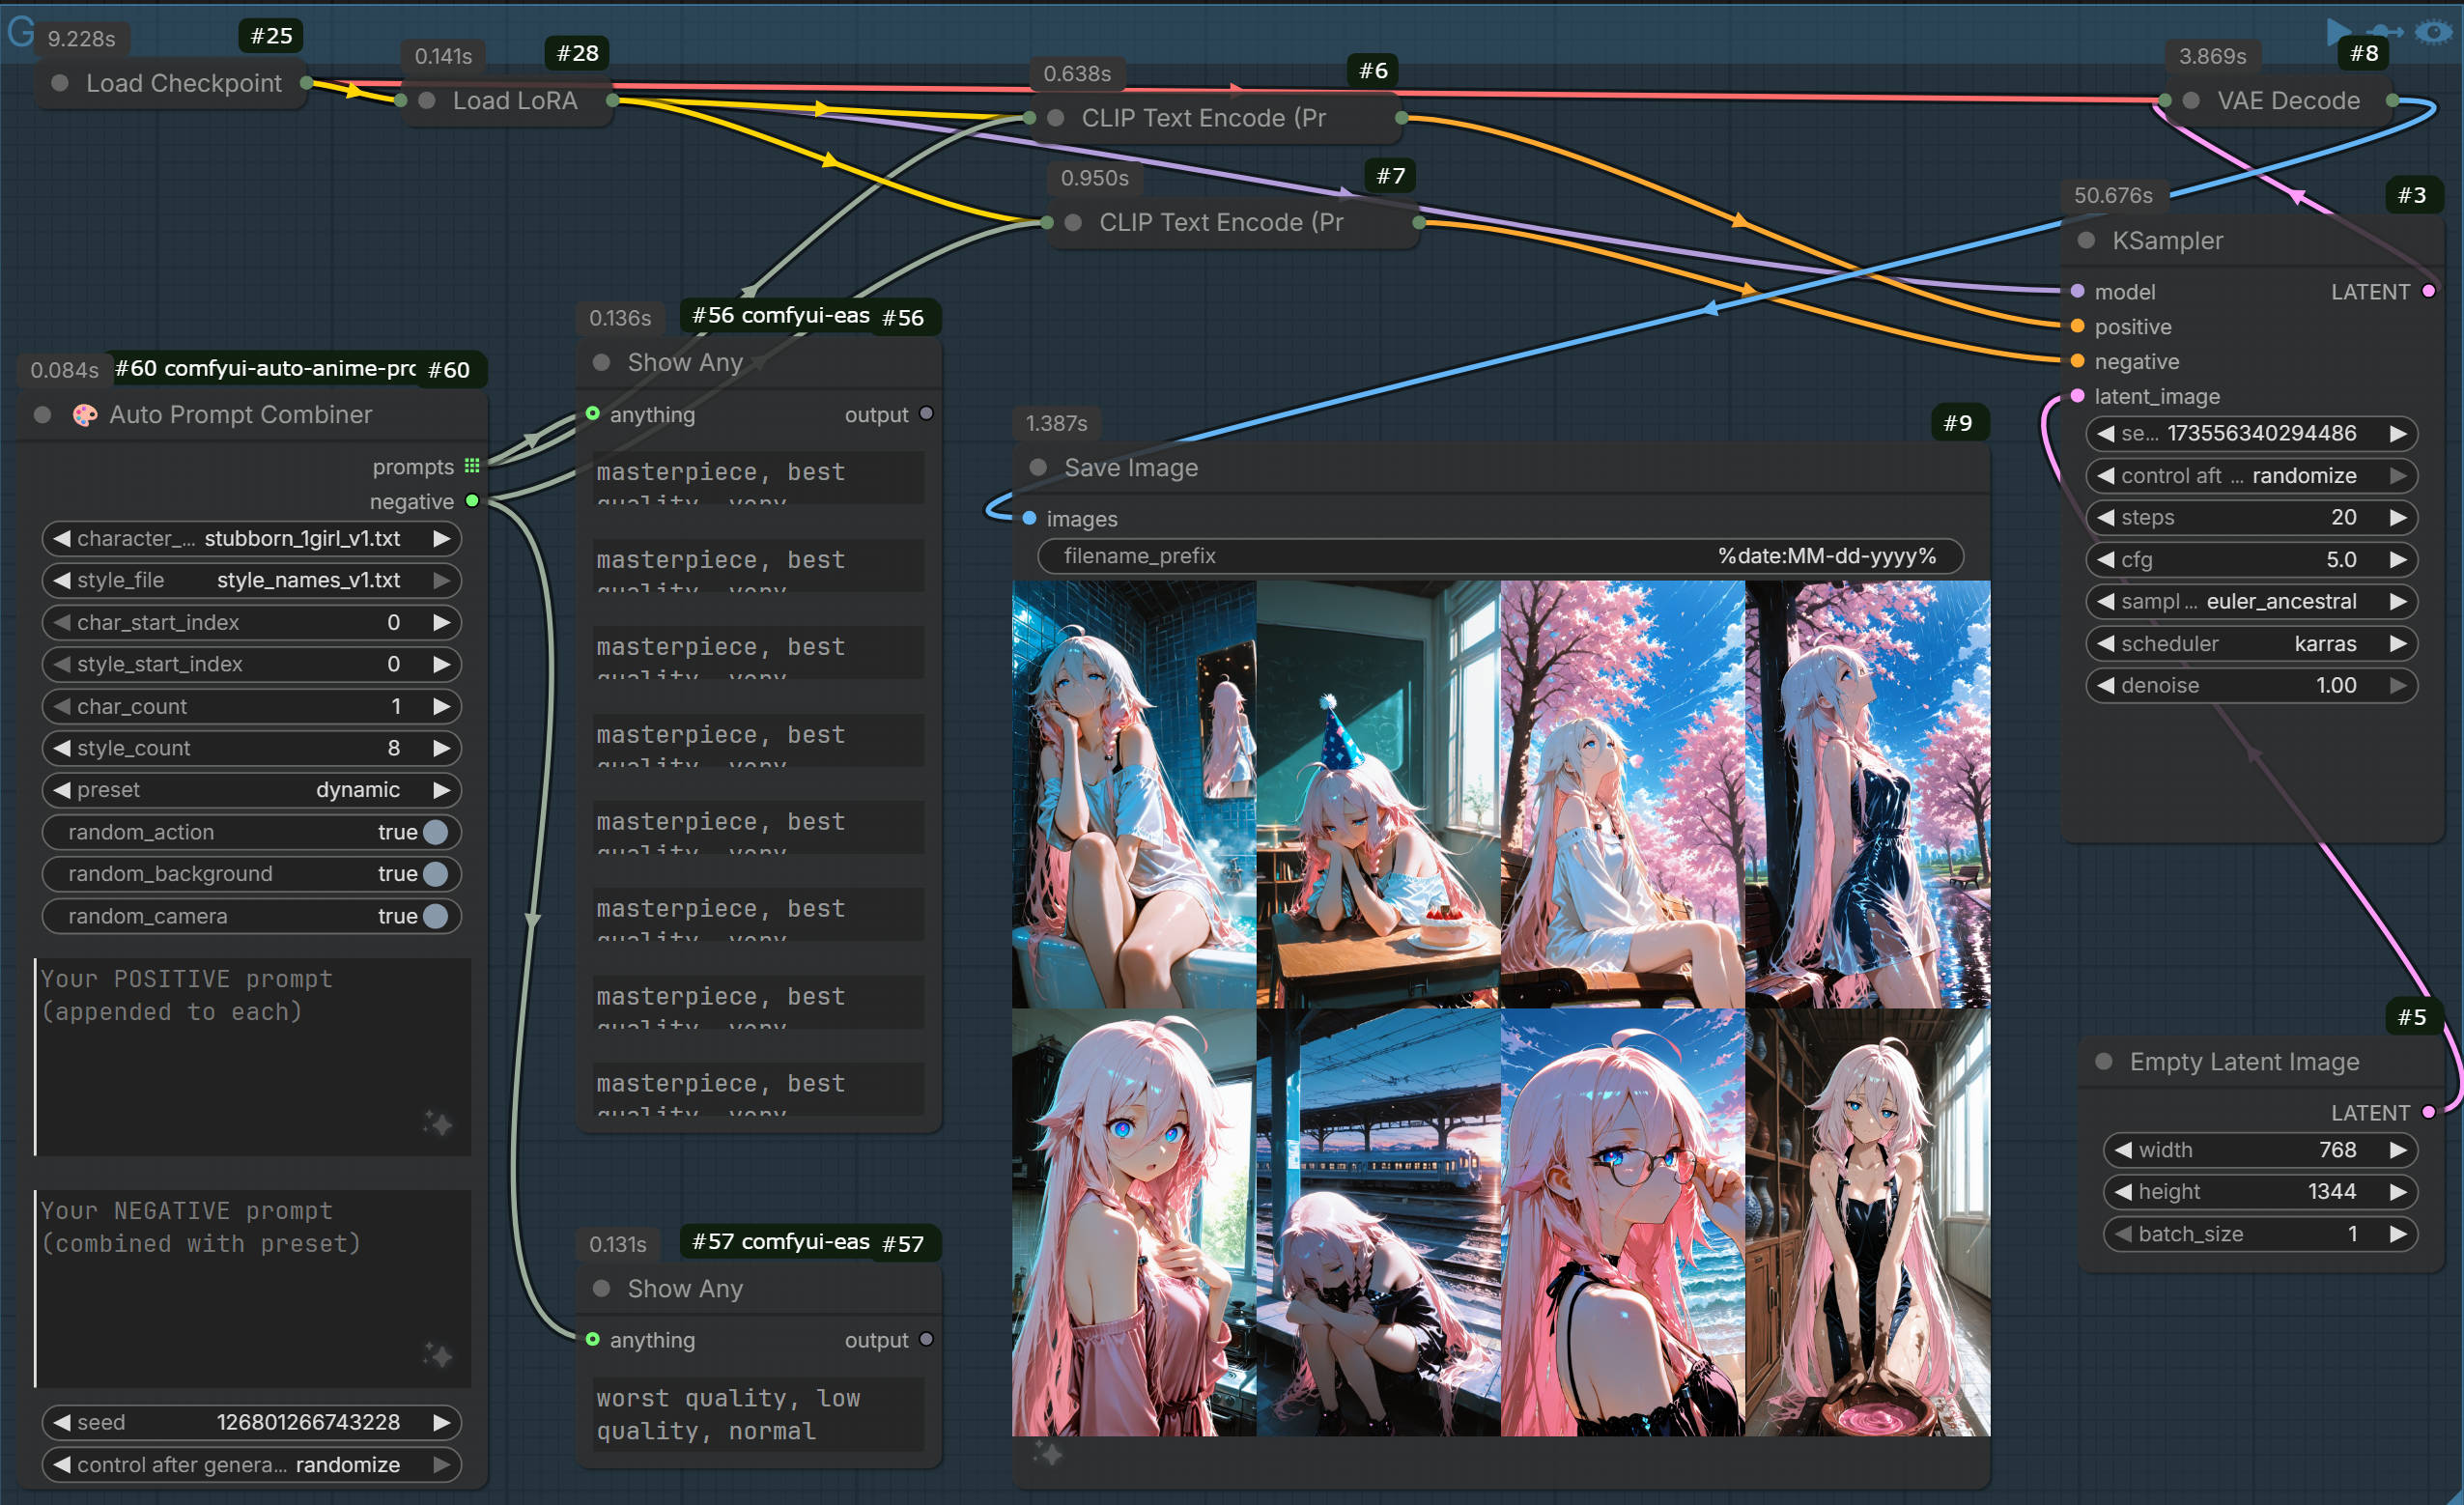2464x1505 pixels.
Task: Click the prompts output grid port
Action: click(472, 466)
